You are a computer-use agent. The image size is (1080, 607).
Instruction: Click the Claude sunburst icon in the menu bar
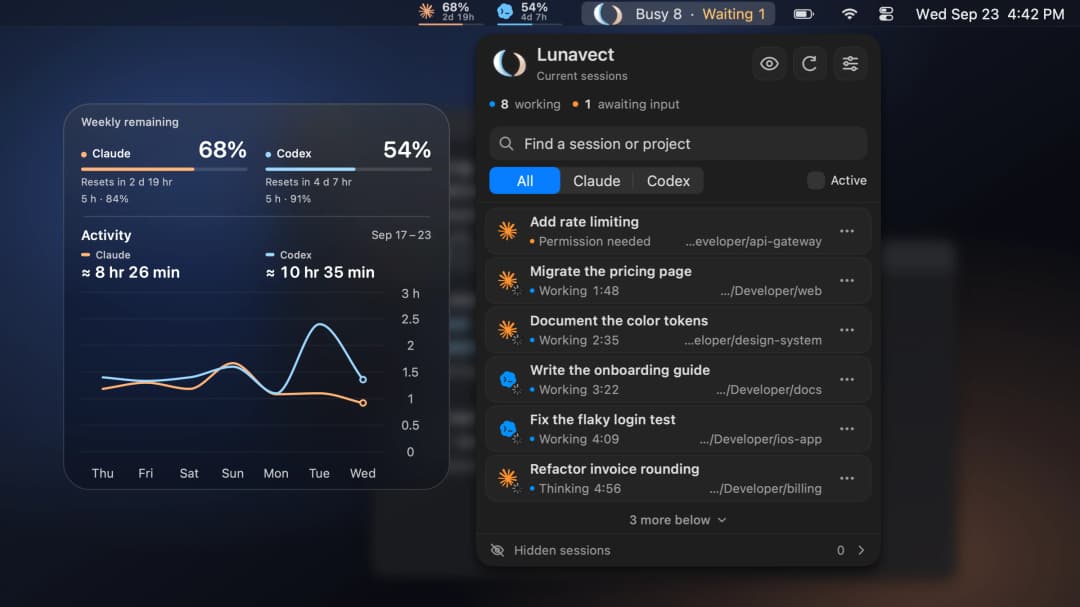tap(426, 12)
